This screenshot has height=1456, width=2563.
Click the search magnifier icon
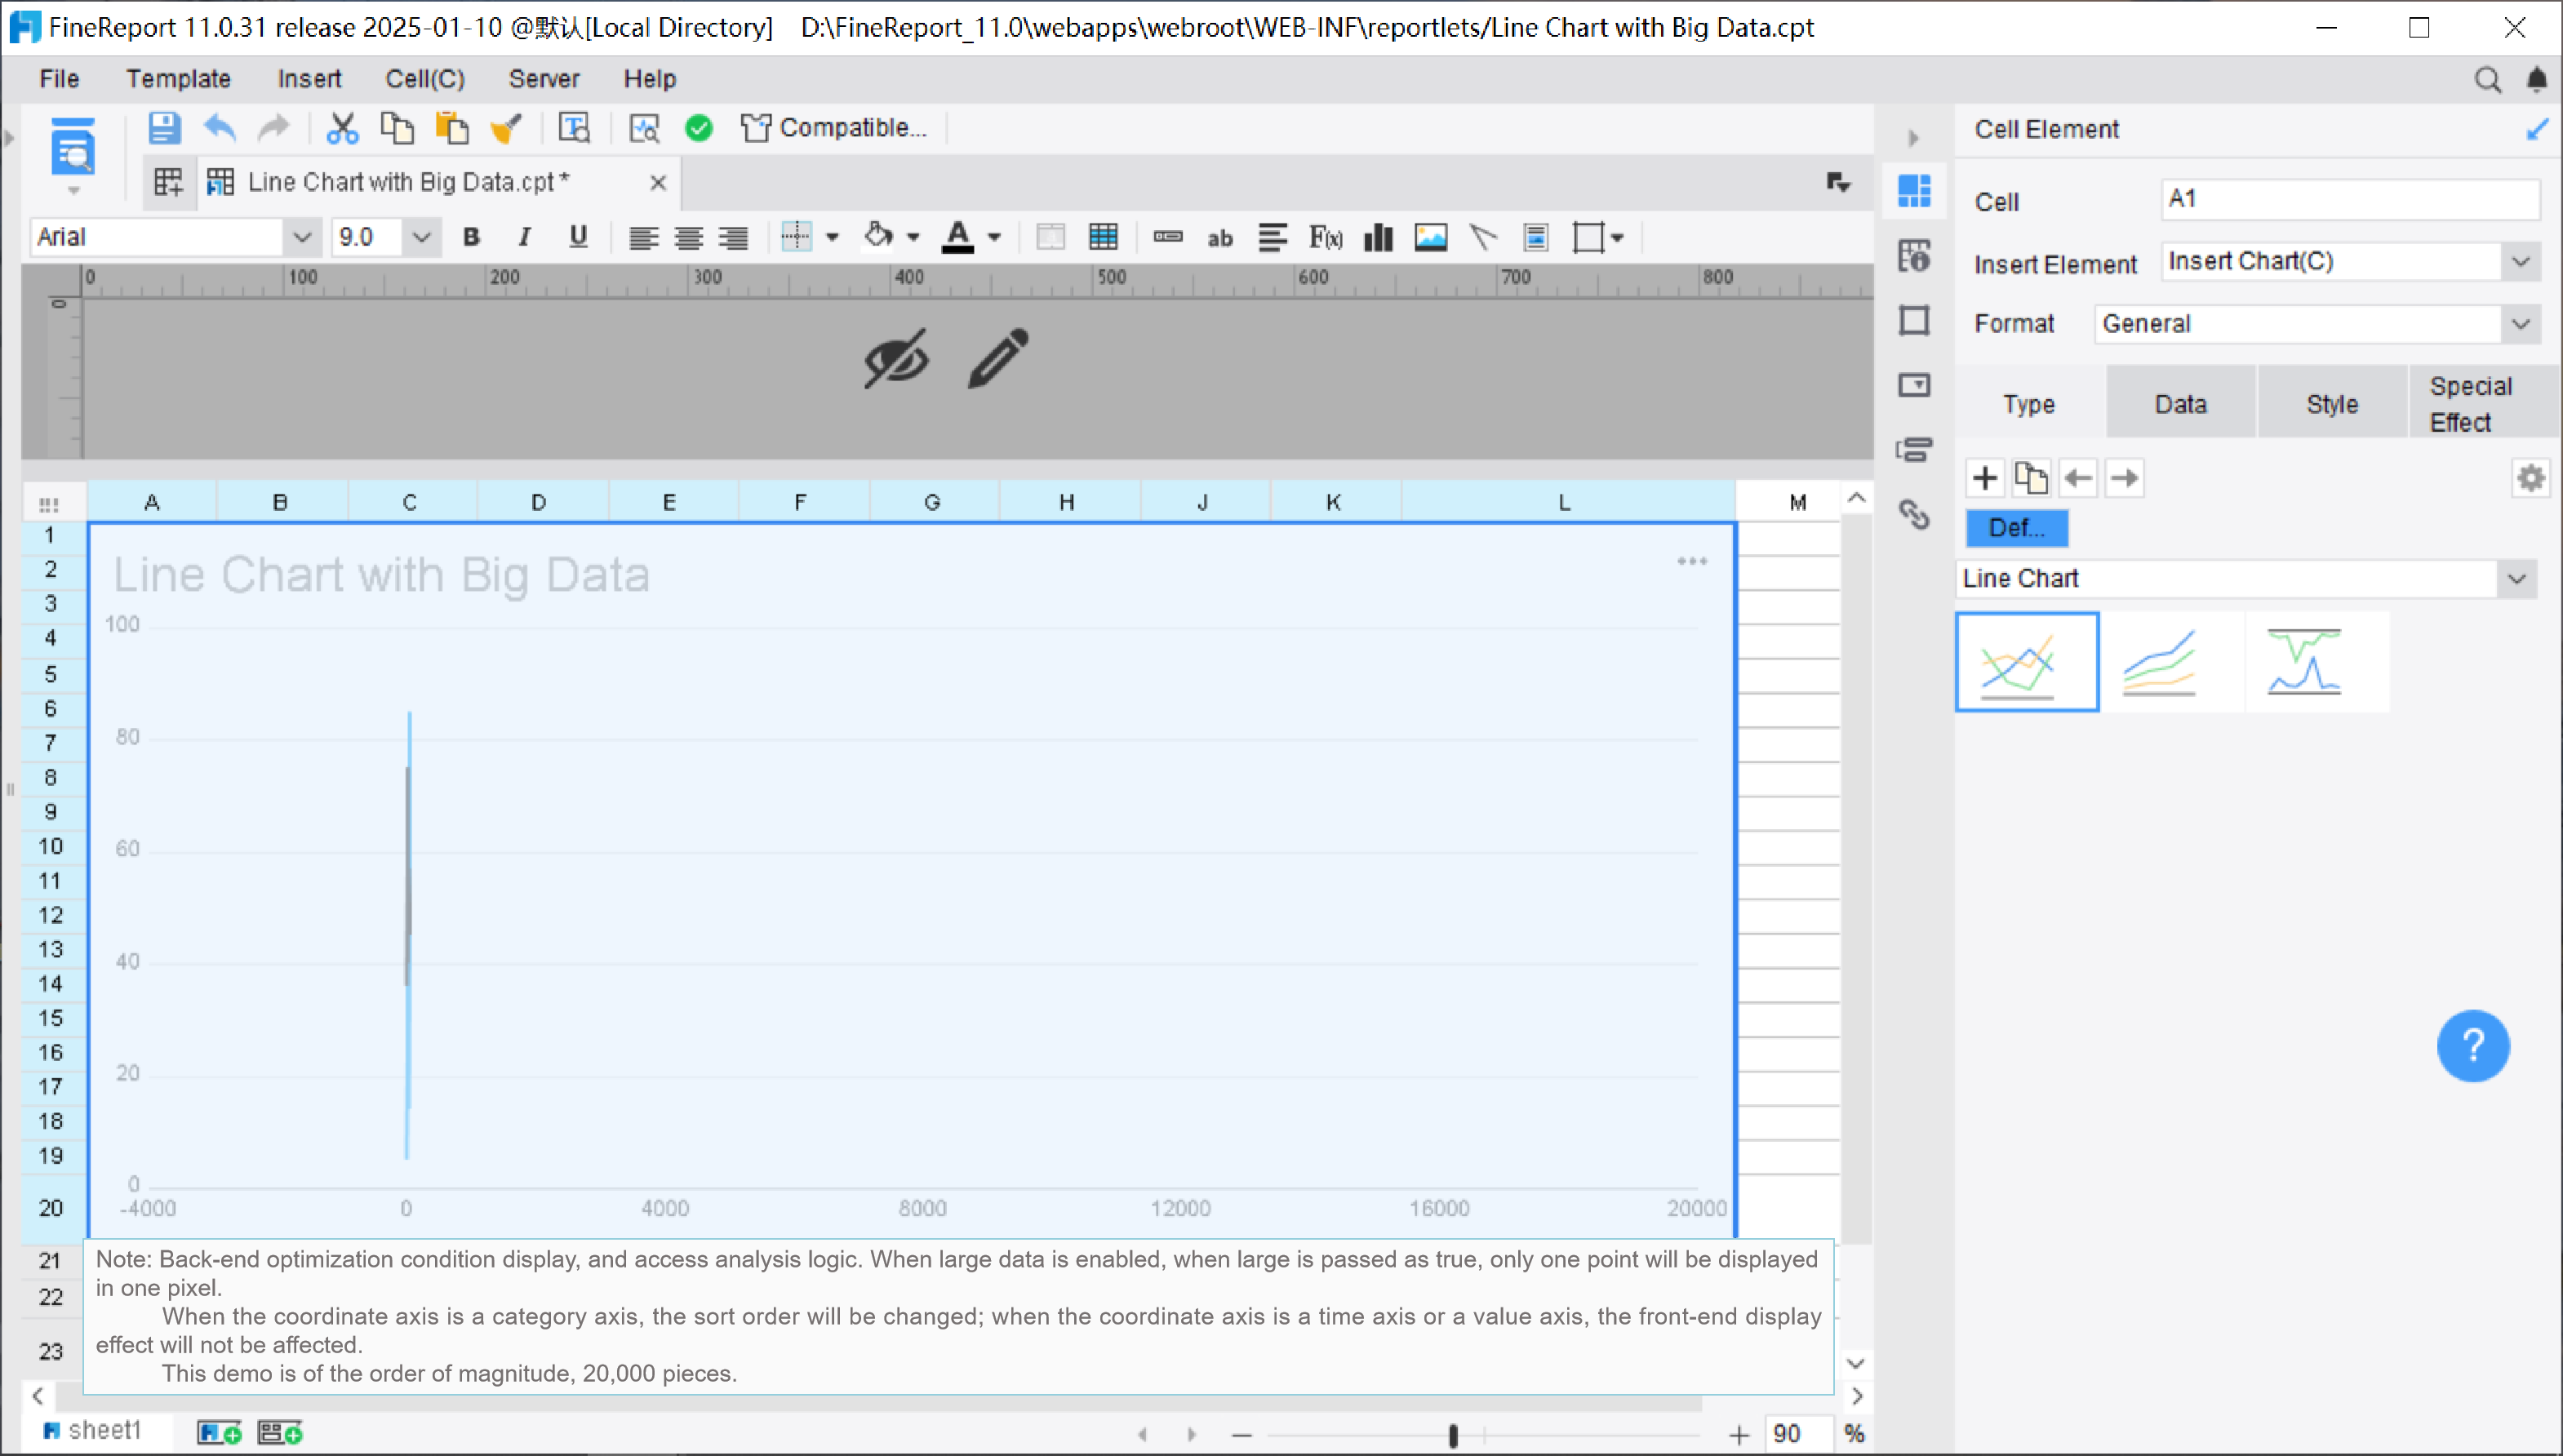[2488, 79]
